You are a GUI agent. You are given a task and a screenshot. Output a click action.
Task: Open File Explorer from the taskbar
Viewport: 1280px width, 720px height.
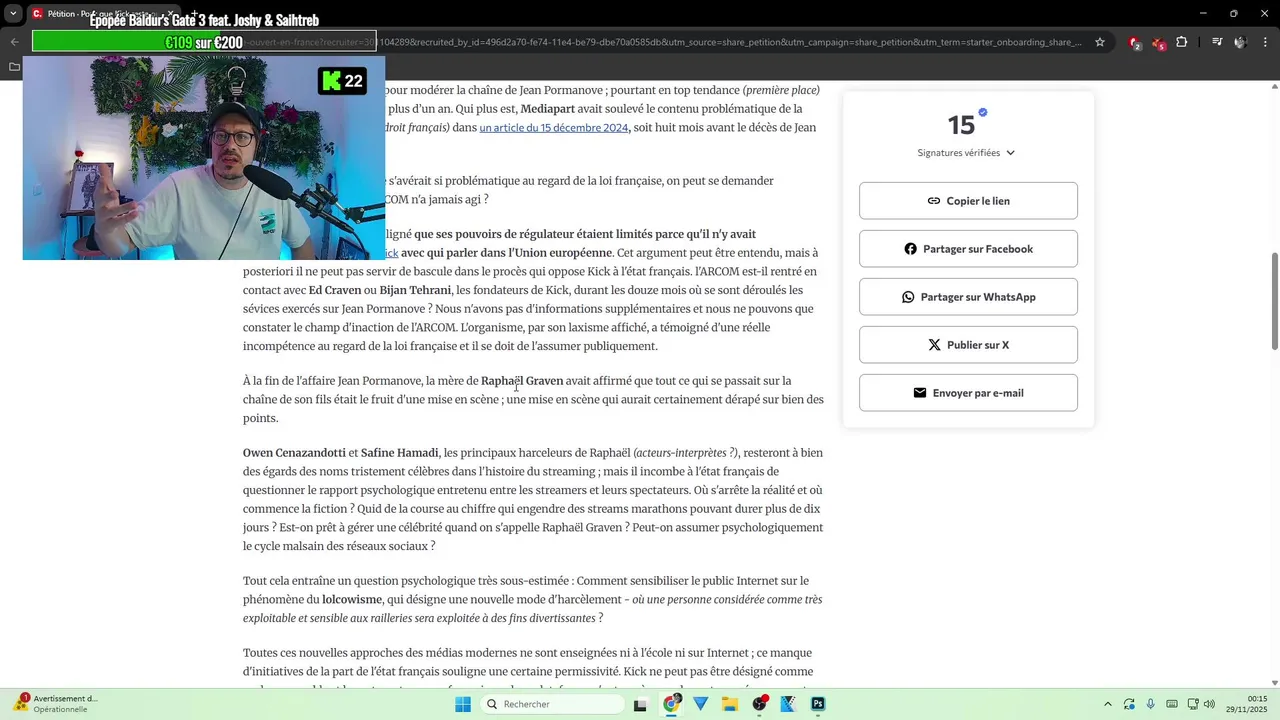729,704
